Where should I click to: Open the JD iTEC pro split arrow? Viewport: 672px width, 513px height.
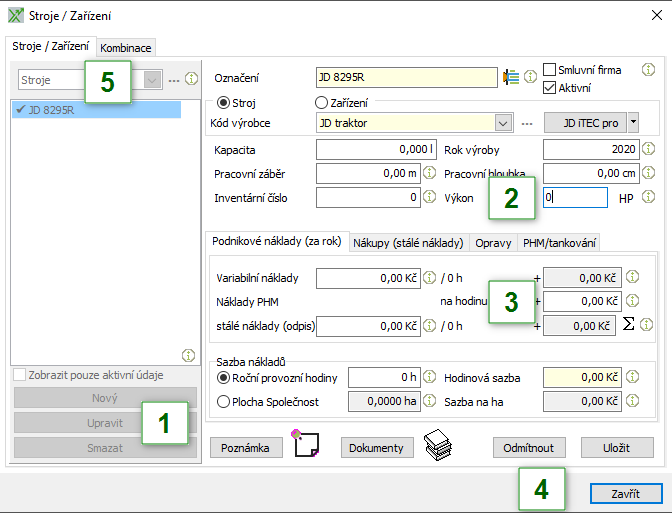[633, 123]
